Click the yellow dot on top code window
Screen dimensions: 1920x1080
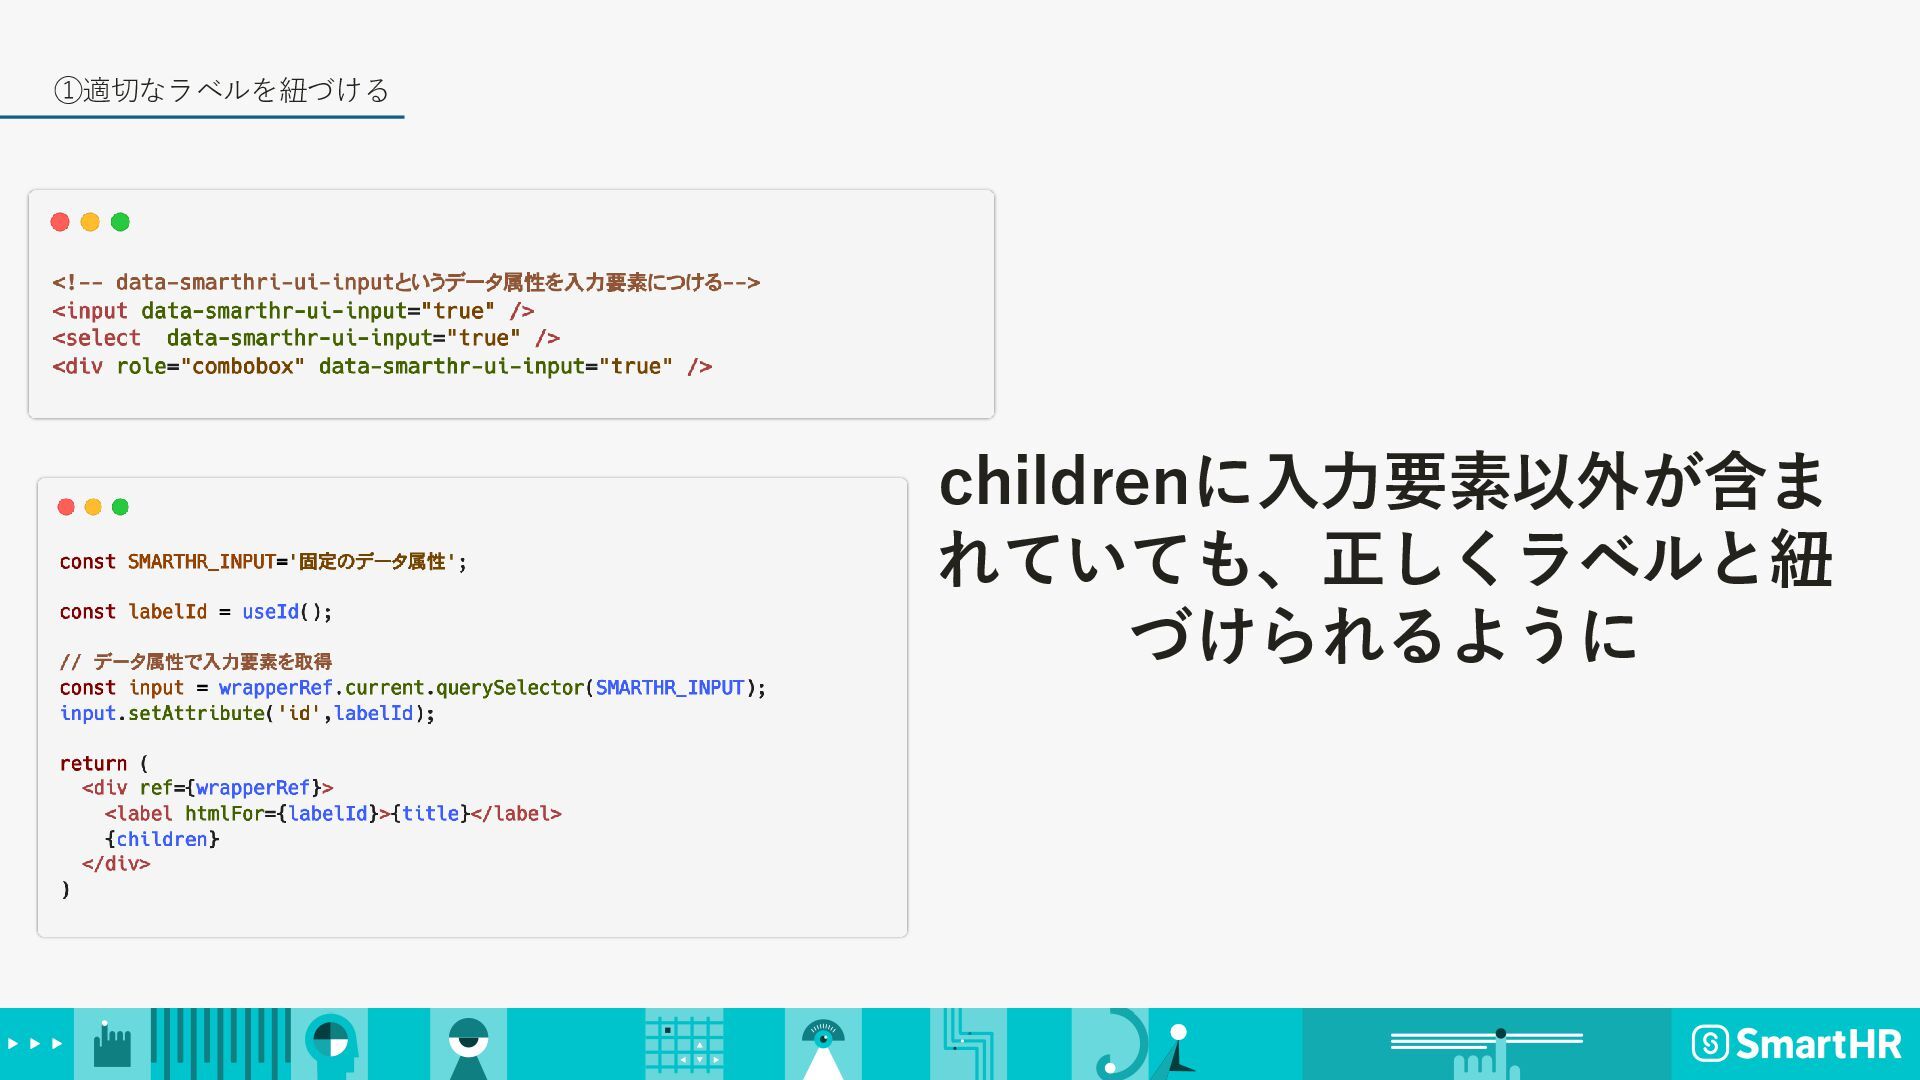coord(90,222)
